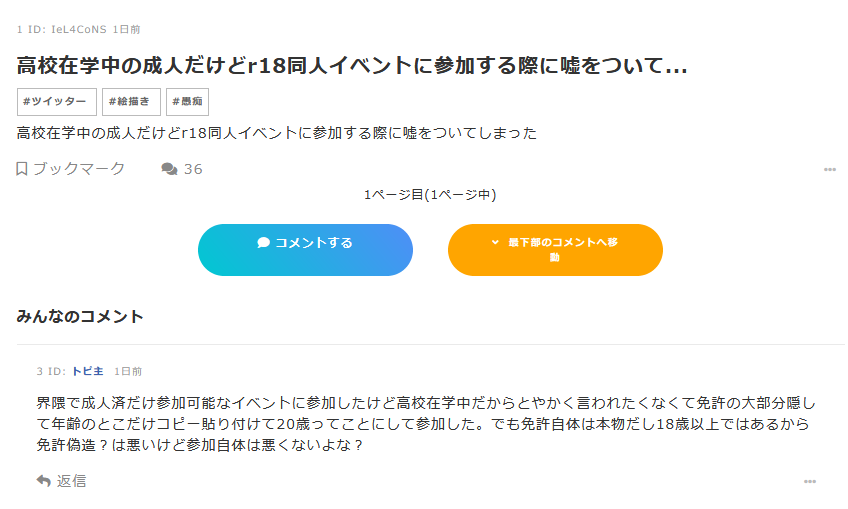Click the speech bubbles icon beside 36

pyautogui.click(x=169, y=169)
